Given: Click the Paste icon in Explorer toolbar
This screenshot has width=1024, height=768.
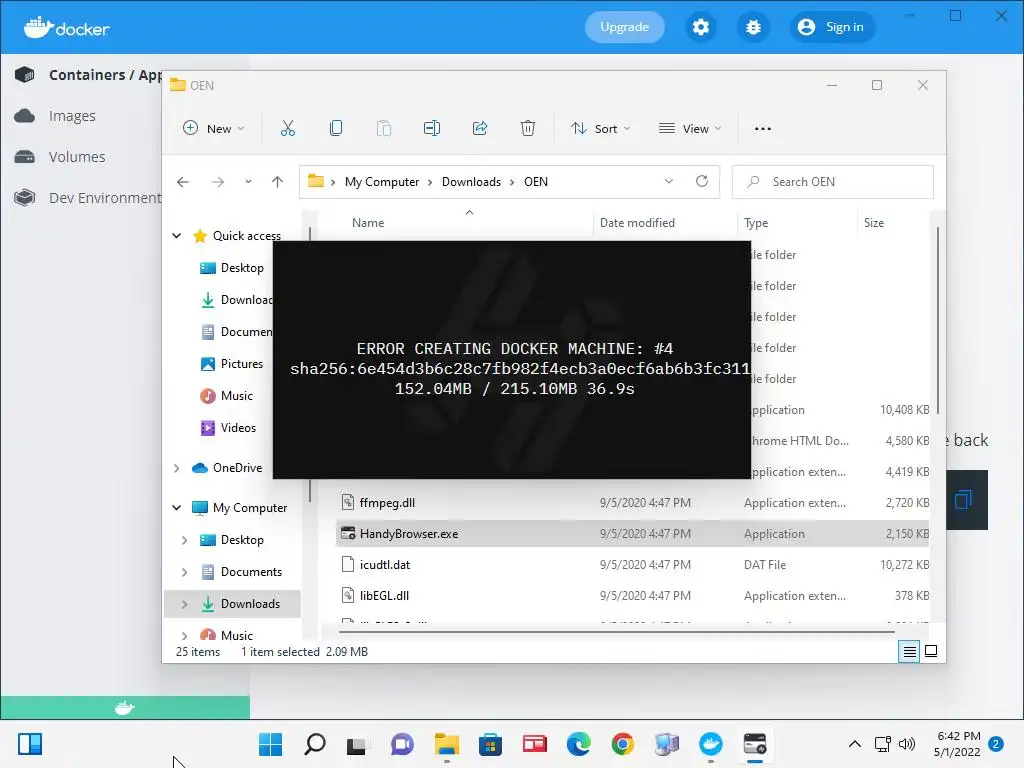Looking at the screenshot, I should pyautogui.click(x=384, y=129).
